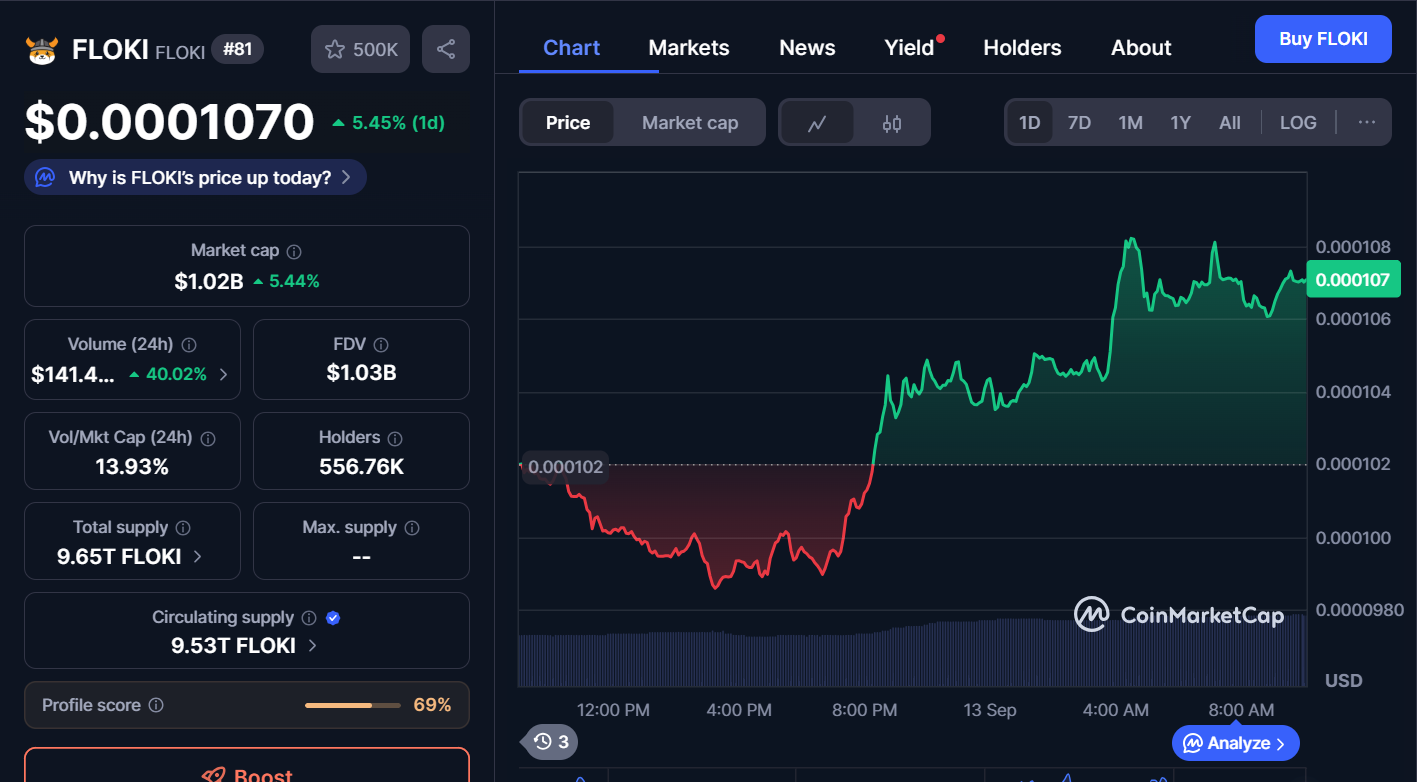1417x782 pixels.
Task: Set chart range to 1M
Action: 1130,123
